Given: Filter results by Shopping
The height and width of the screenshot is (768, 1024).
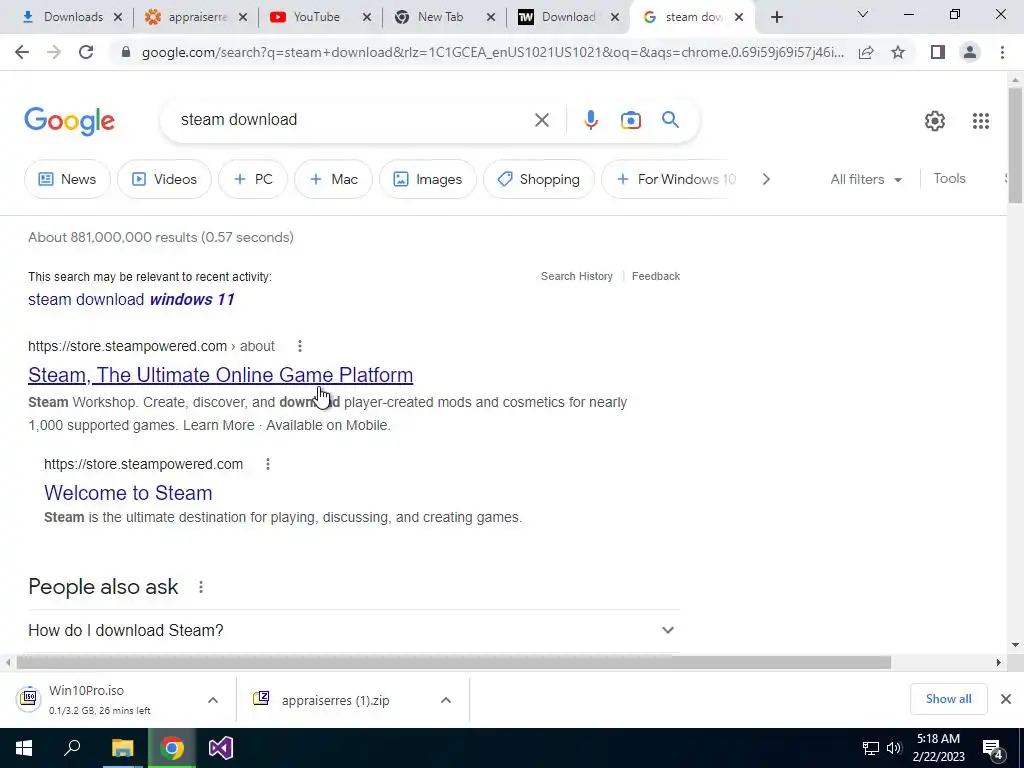Looking at the screenshot, I should 539,180.
